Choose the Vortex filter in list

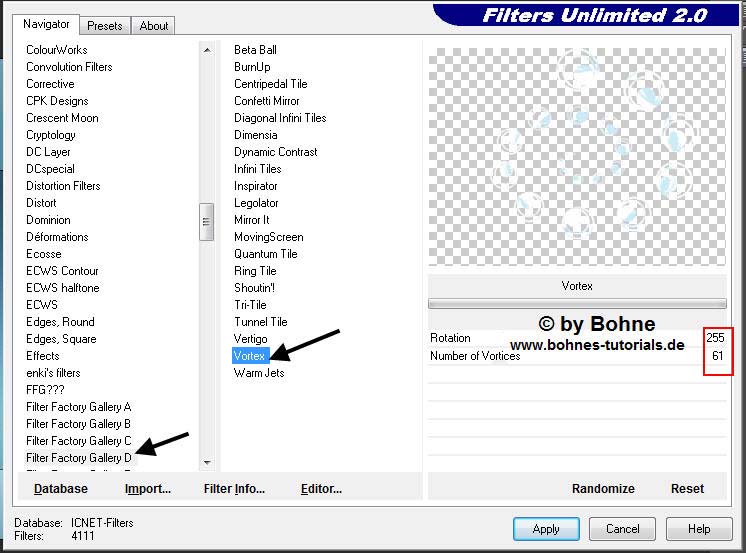click(x=249, y=356)
